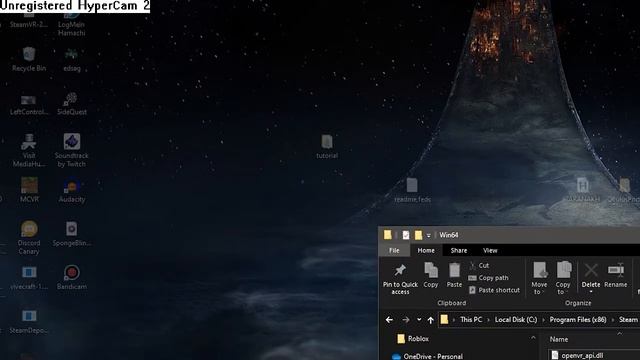This screenshot has width=640, height=360.
Task: Switch to the Home ribbon tab
Action: coord(426,250)
